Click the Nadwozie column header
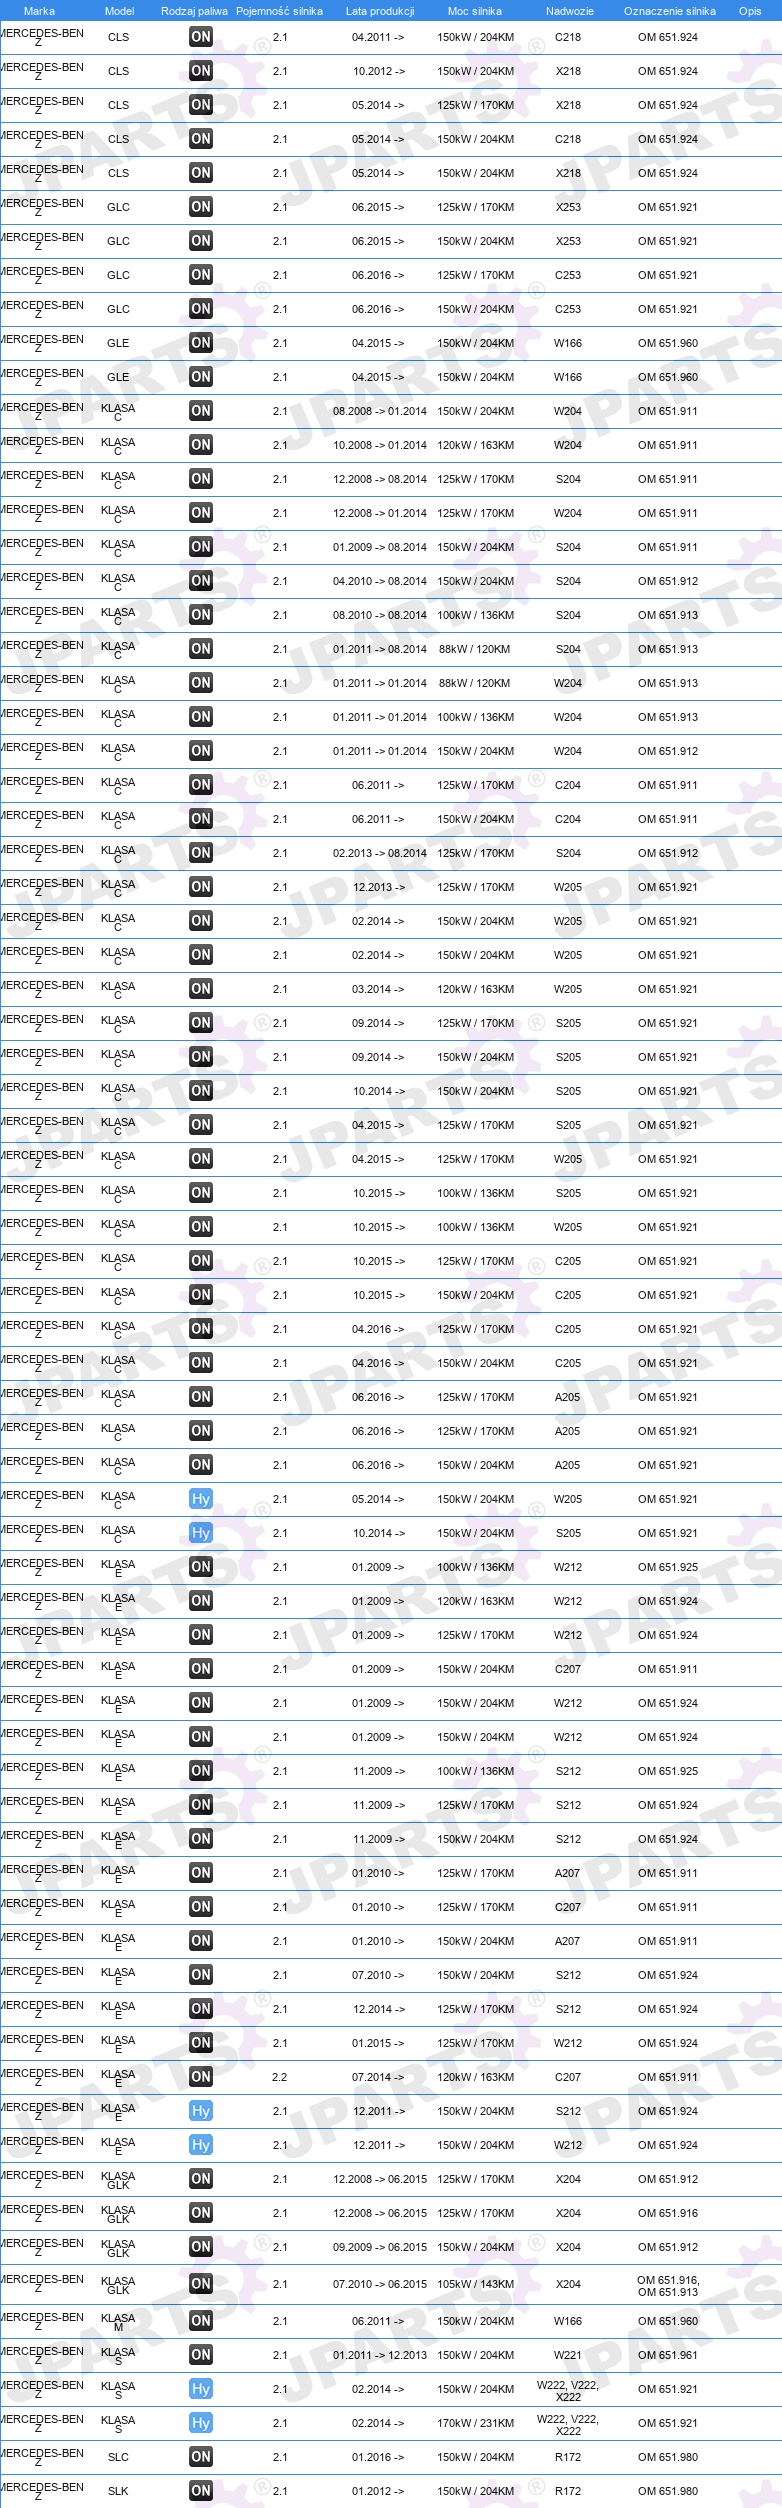Screen dimensions: 782x2508 pos(569,11)
